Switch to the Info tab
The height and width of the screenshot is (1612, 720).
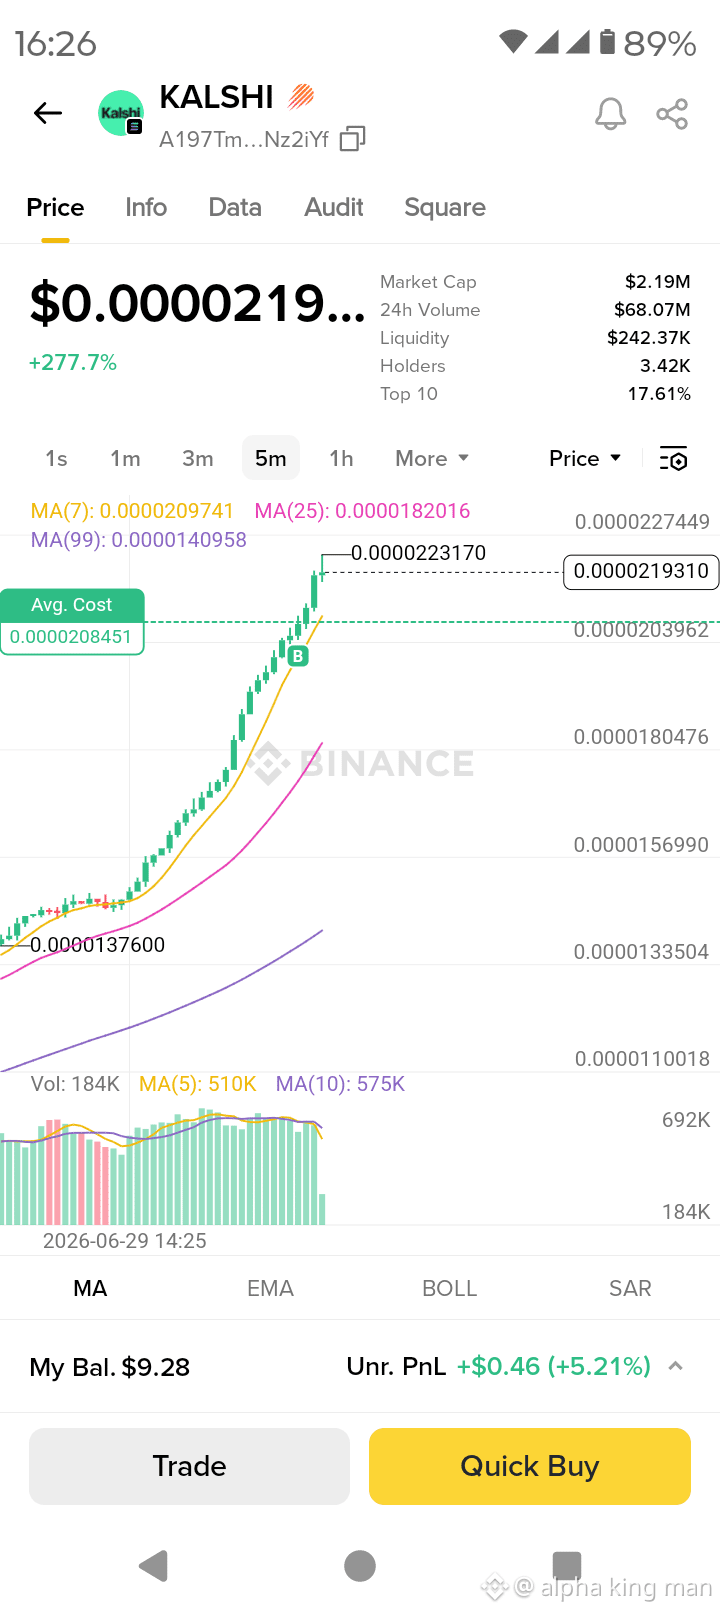tap(146, 207)
